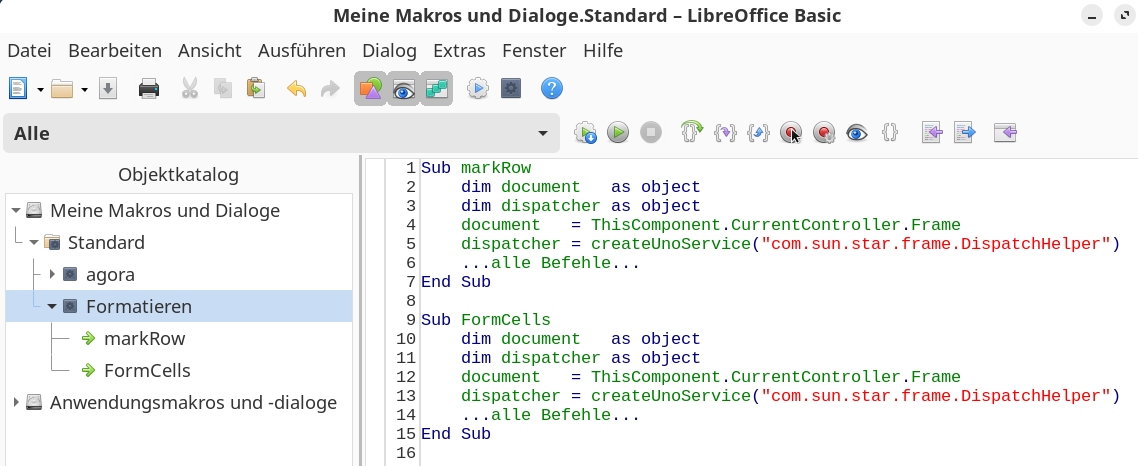This screenshot has height=466, width=1138.
Task: Click code line 1 'Sub markRow'
Action: click(x=476, y=168)
